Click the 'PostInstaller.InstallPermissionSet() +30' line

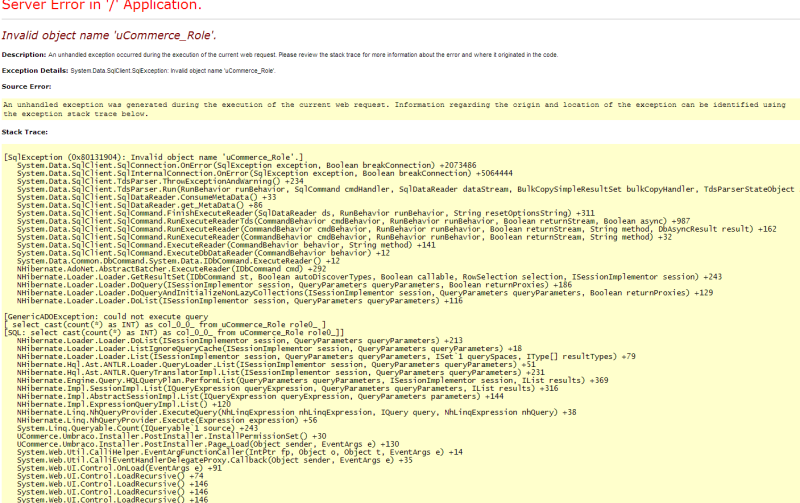171,436
